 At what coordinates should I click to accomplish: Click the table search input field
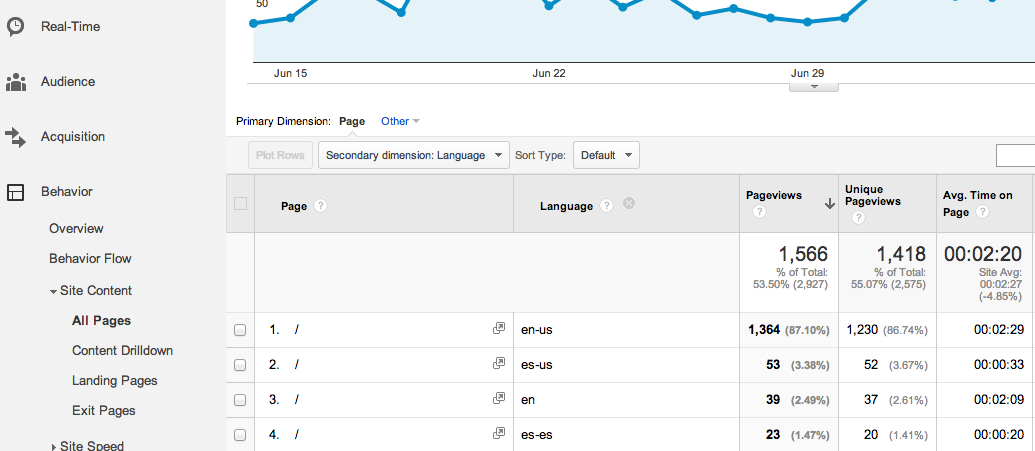coord(1015,155)
